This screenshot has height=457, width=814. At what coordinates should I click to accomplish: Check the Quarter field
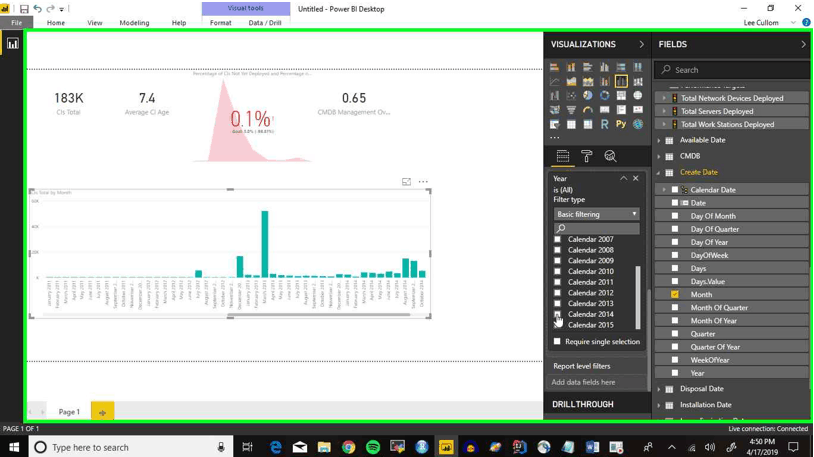point(675,333)
